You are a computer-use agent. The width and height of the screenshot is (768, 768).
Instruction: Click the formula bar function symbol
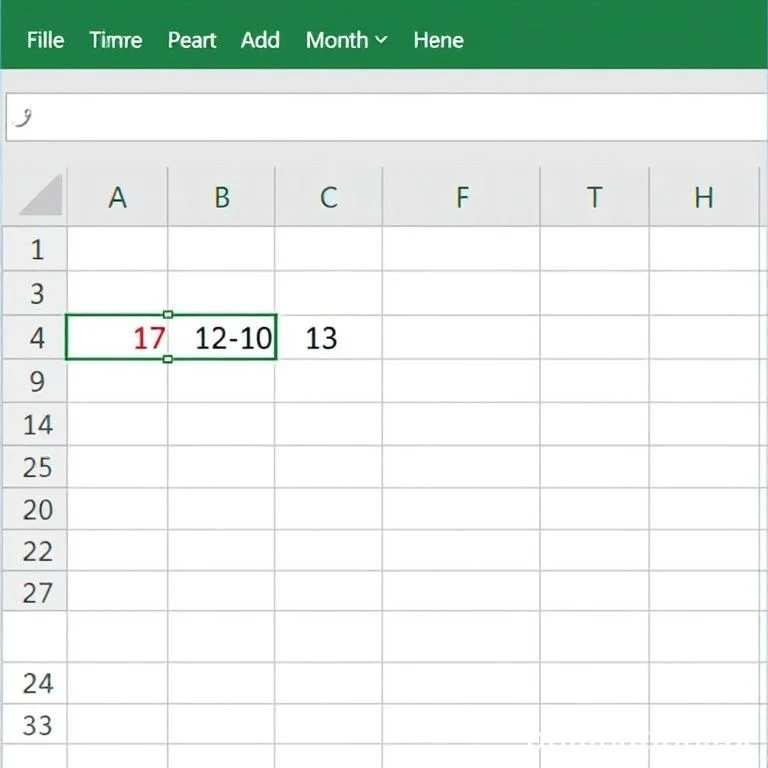point(24,118)
